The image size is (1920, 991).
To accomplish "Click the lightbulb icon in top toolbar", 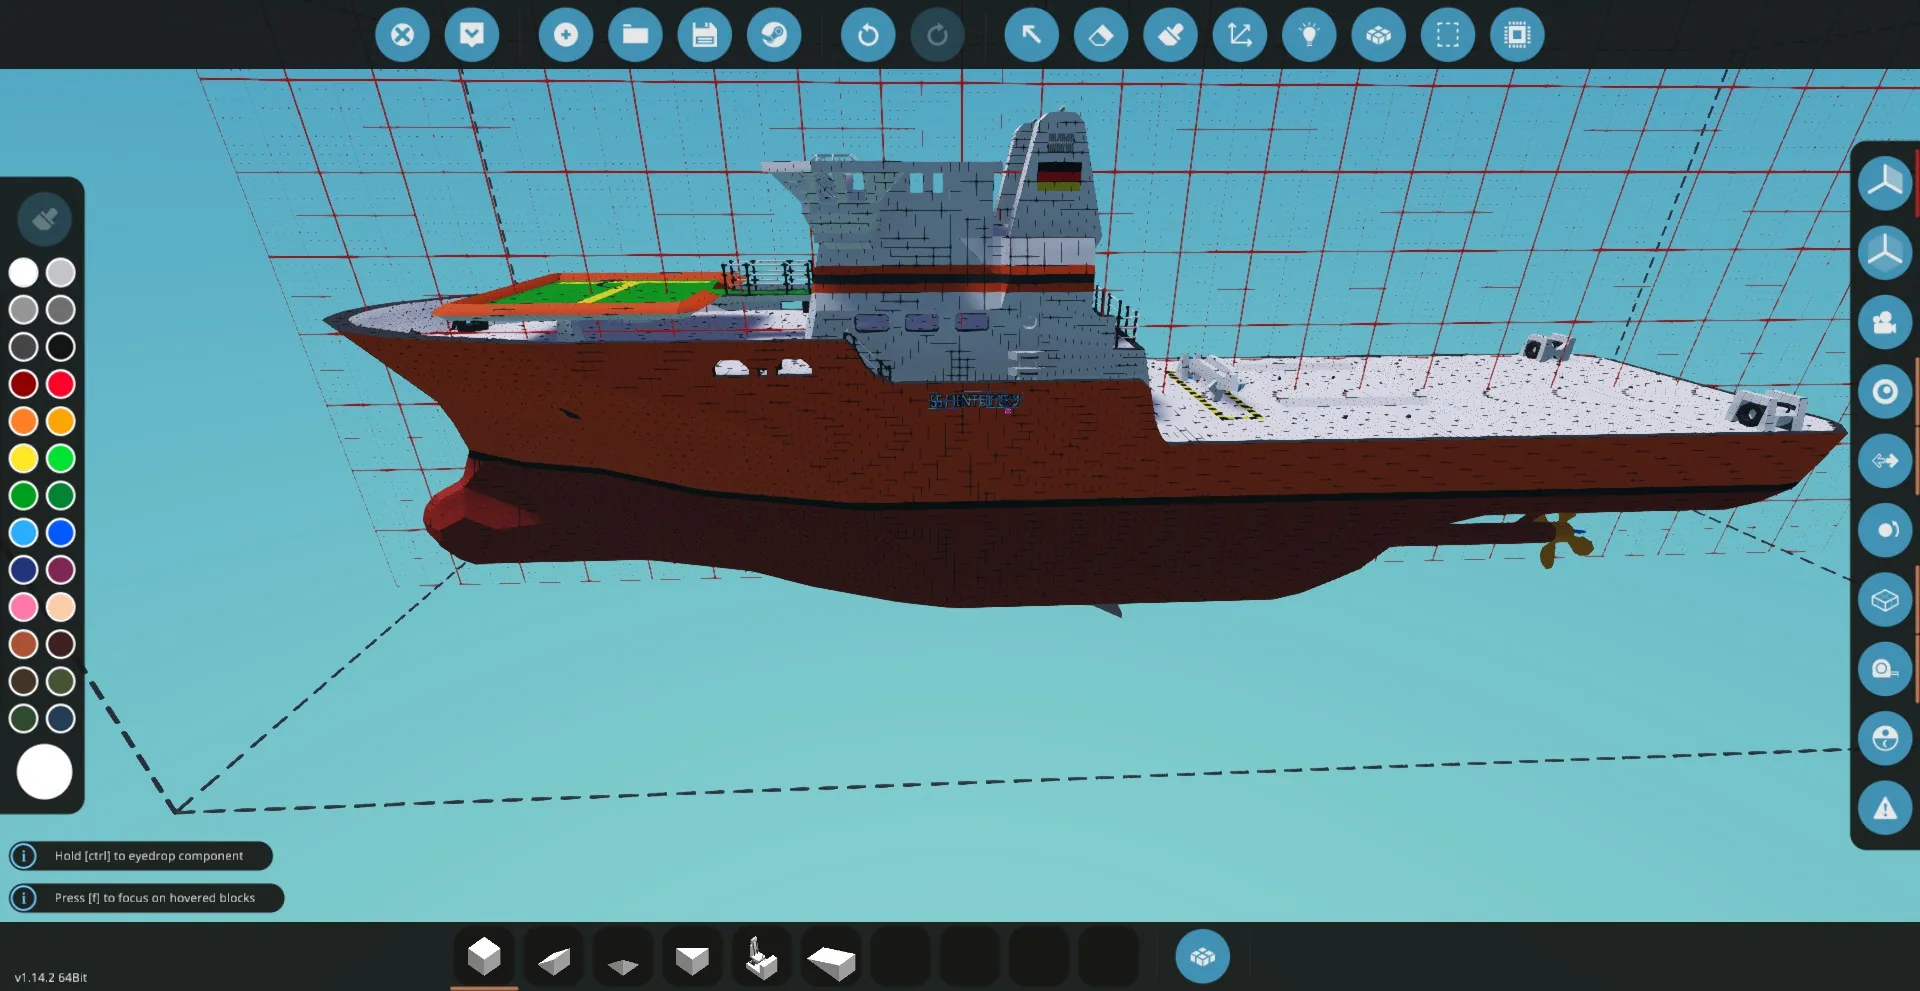I will (1309, 35).
